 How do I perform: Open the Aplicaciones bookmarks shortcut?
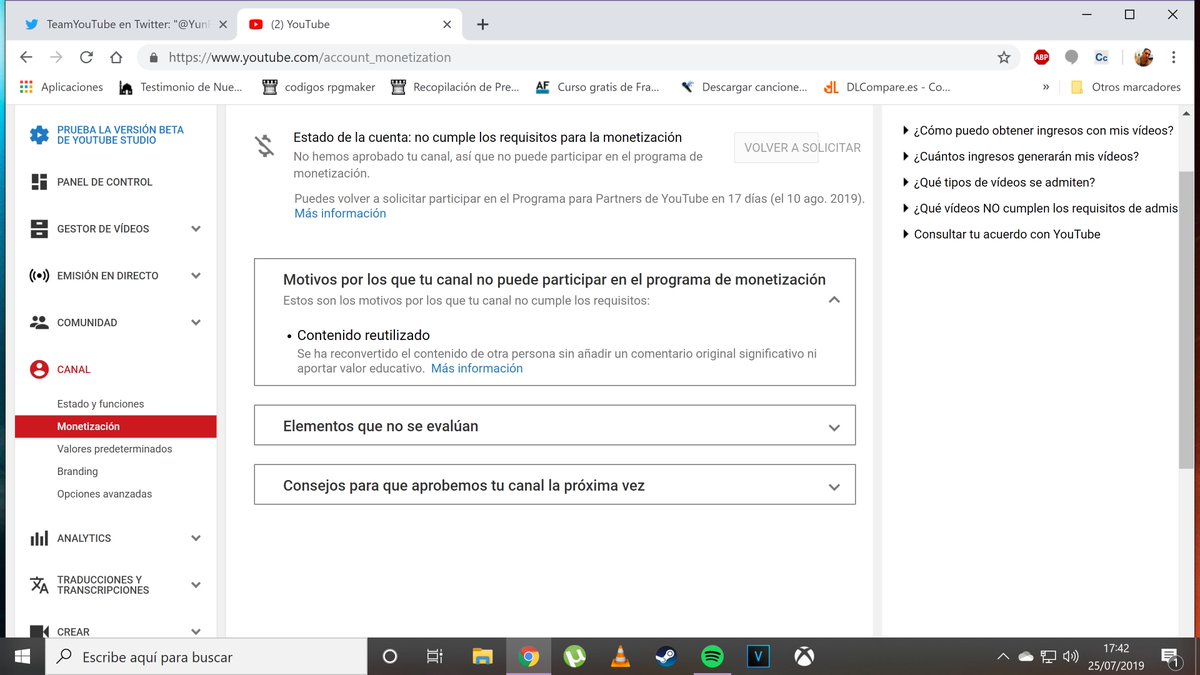[x=61, y=87]
